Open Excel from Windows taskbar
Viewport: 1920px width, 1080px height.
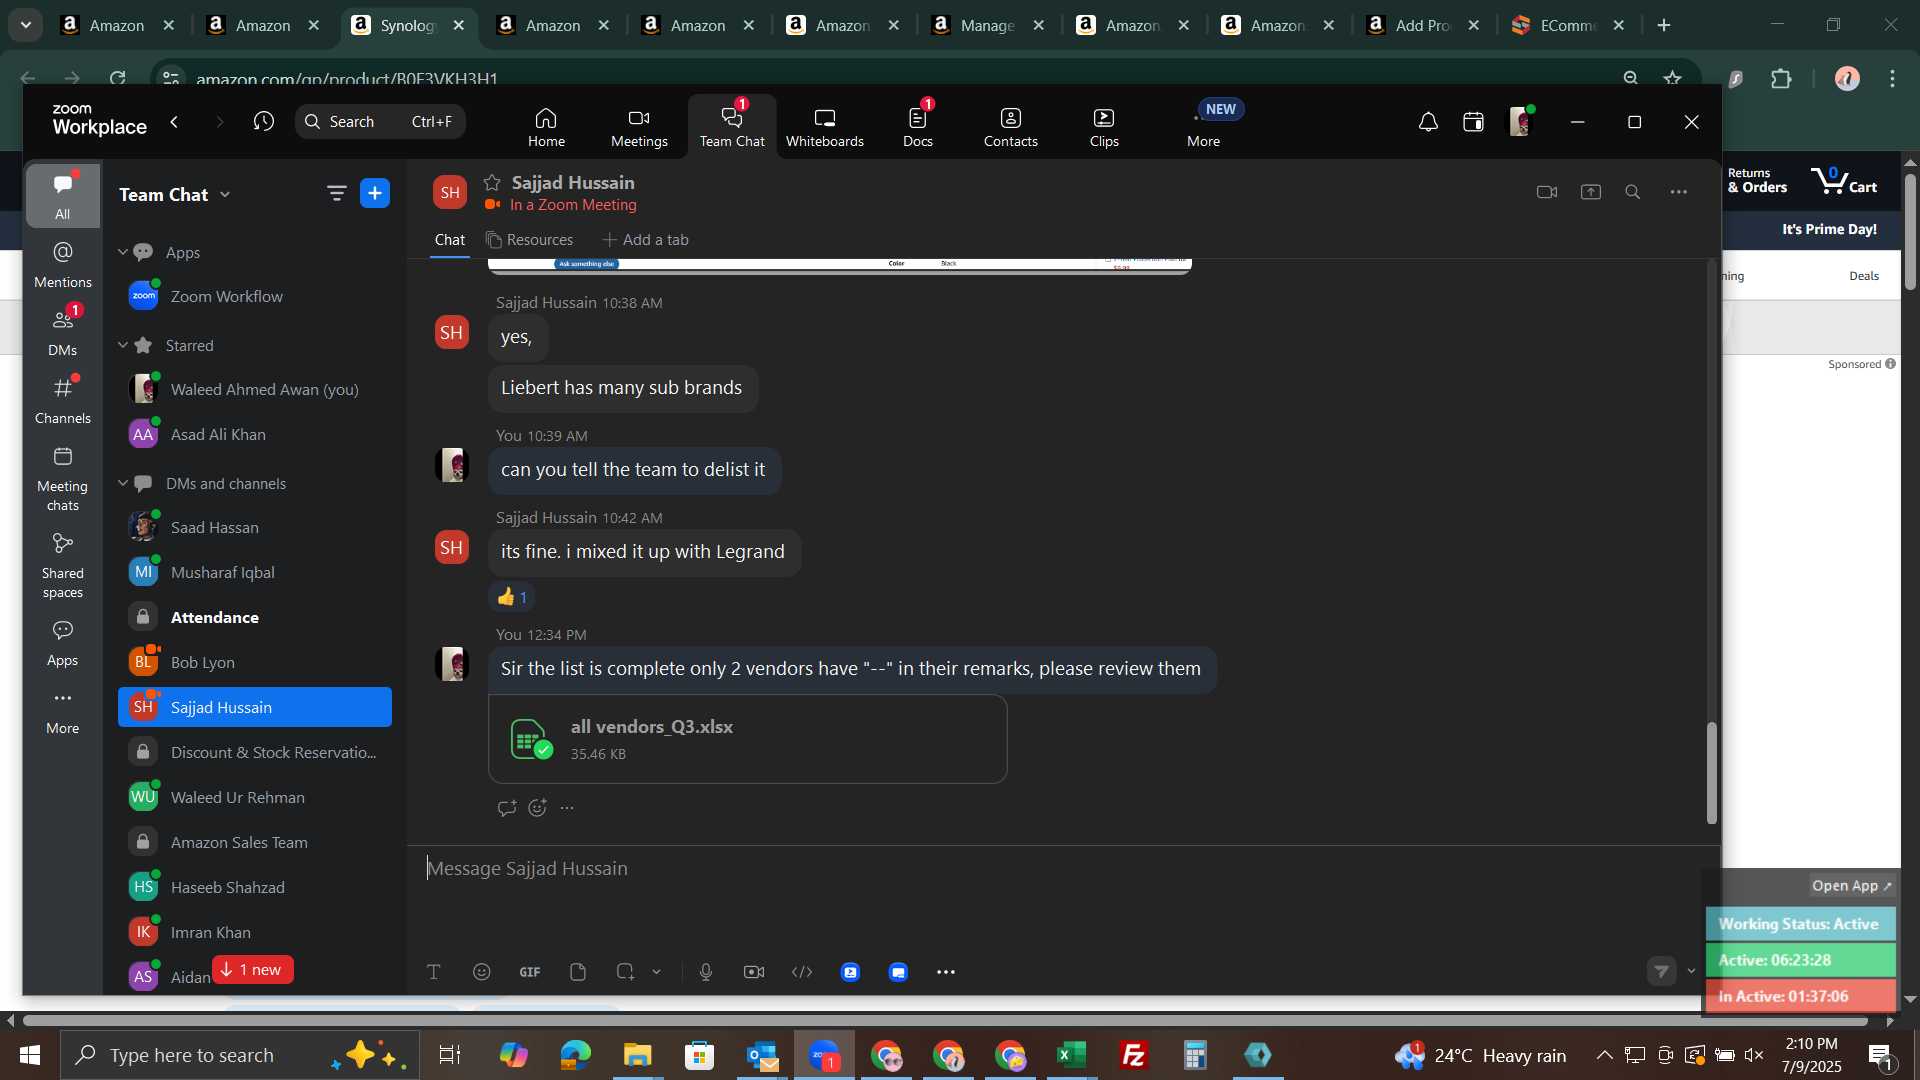[1071, 1055]
